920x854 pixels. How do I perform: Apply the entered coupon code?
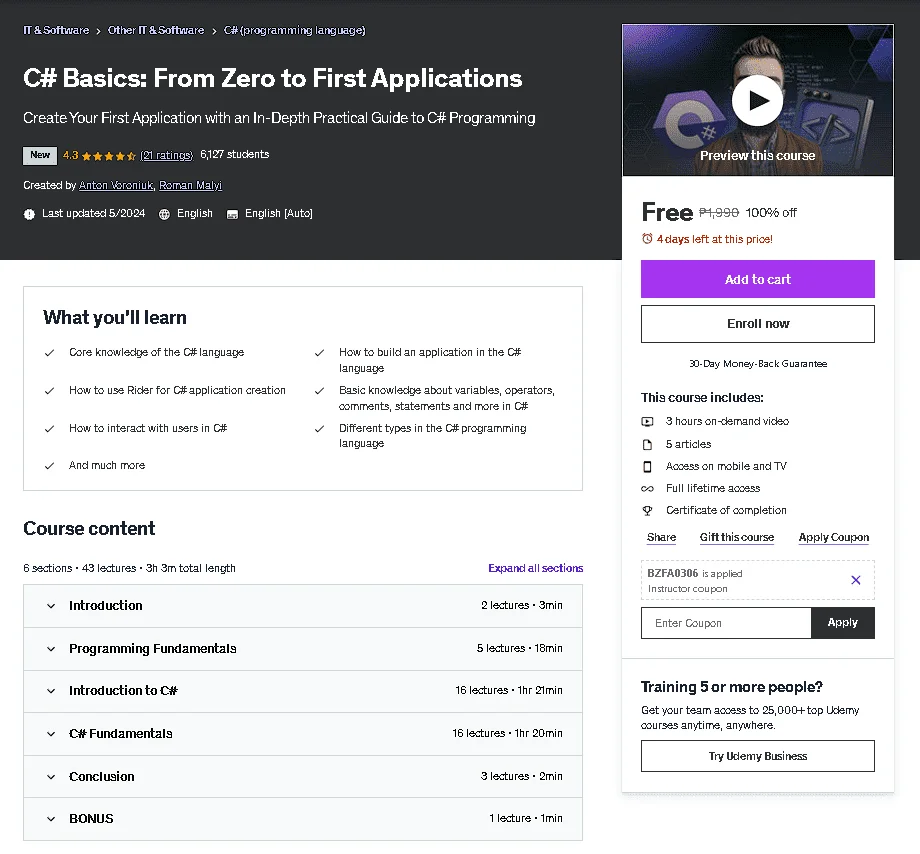(843, 623)
